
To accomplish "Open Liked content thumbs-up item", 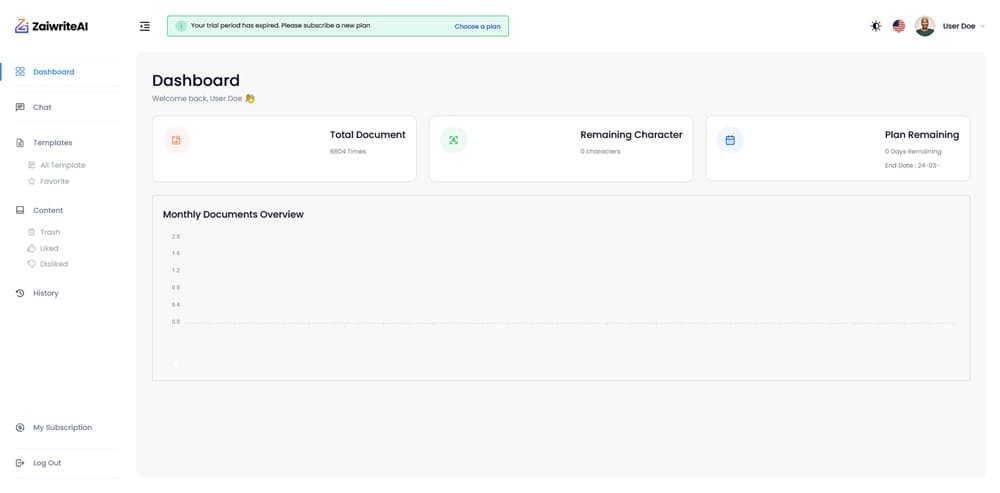I will [x=49, y=248].
